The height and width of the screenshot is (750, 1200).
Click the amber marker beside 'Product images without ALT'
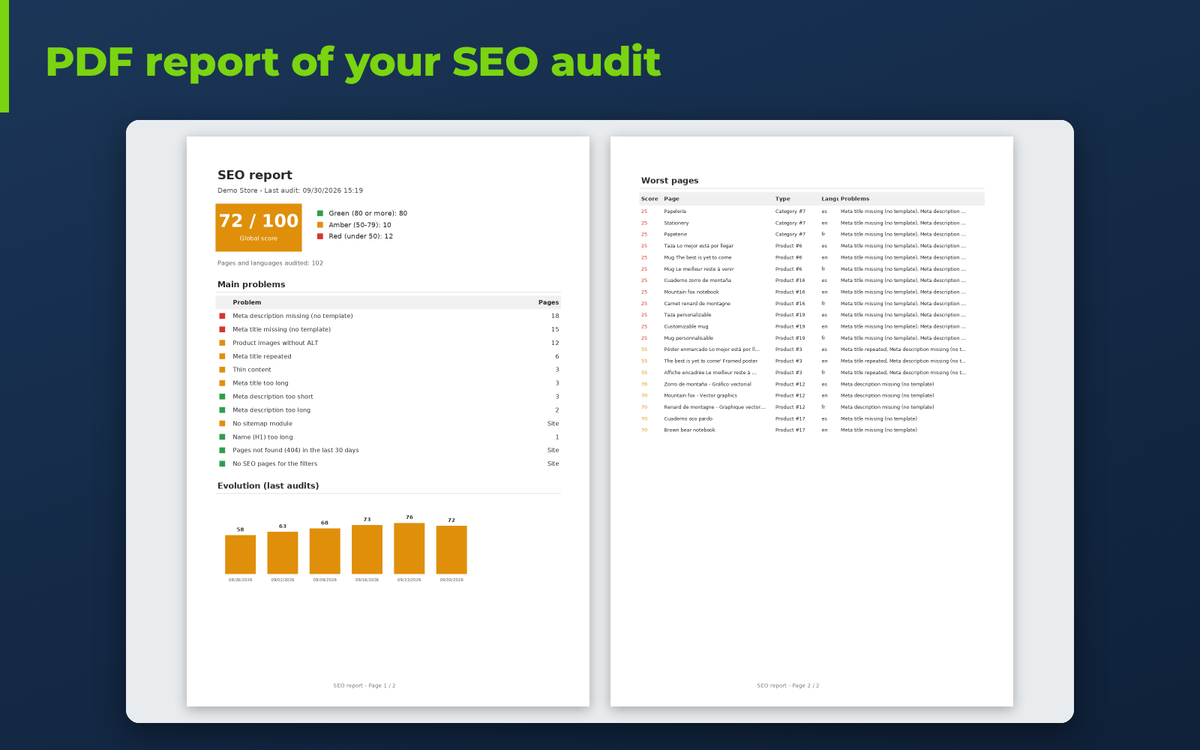pyautogui.click(x=222, y=343)
